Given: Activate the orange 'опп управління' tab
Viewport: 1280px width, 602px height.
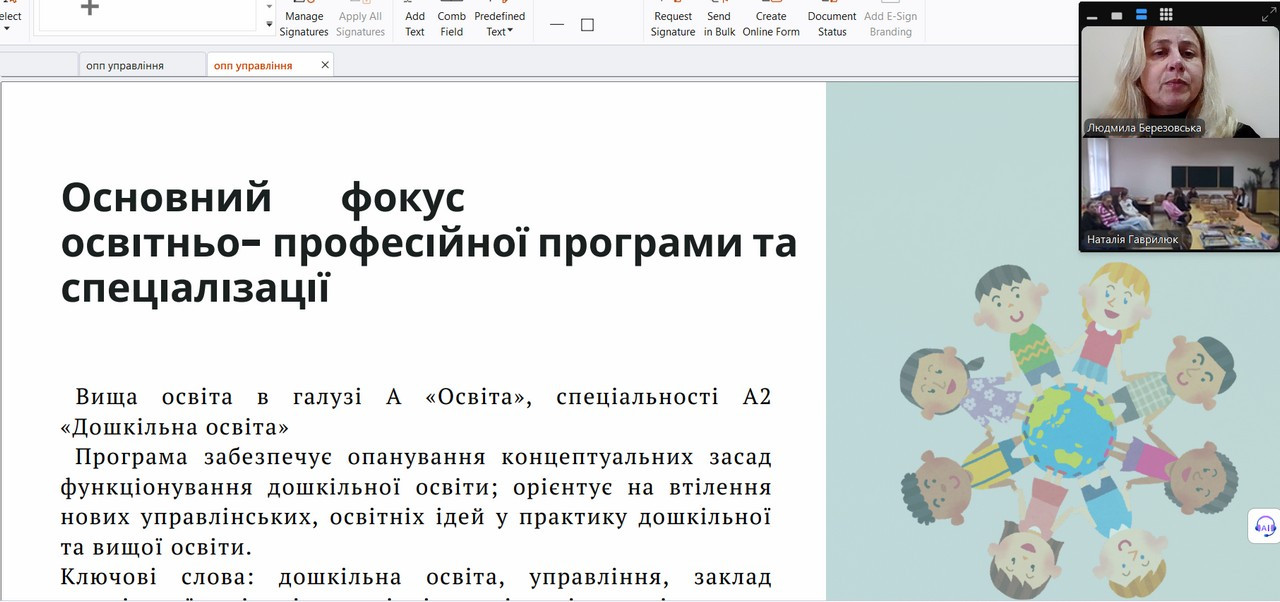Looking at the screenshot, I should [253, 65].
